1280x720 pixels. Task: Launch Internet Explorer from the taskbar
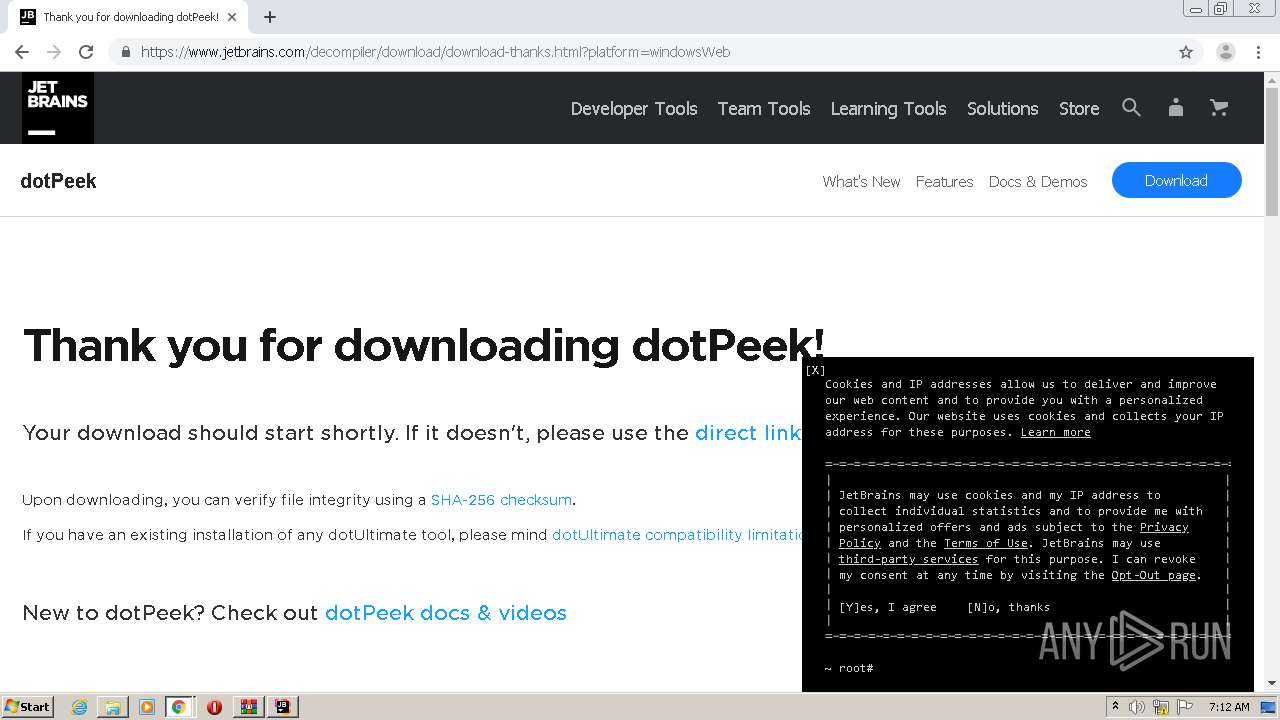click(x=79, y=707)
